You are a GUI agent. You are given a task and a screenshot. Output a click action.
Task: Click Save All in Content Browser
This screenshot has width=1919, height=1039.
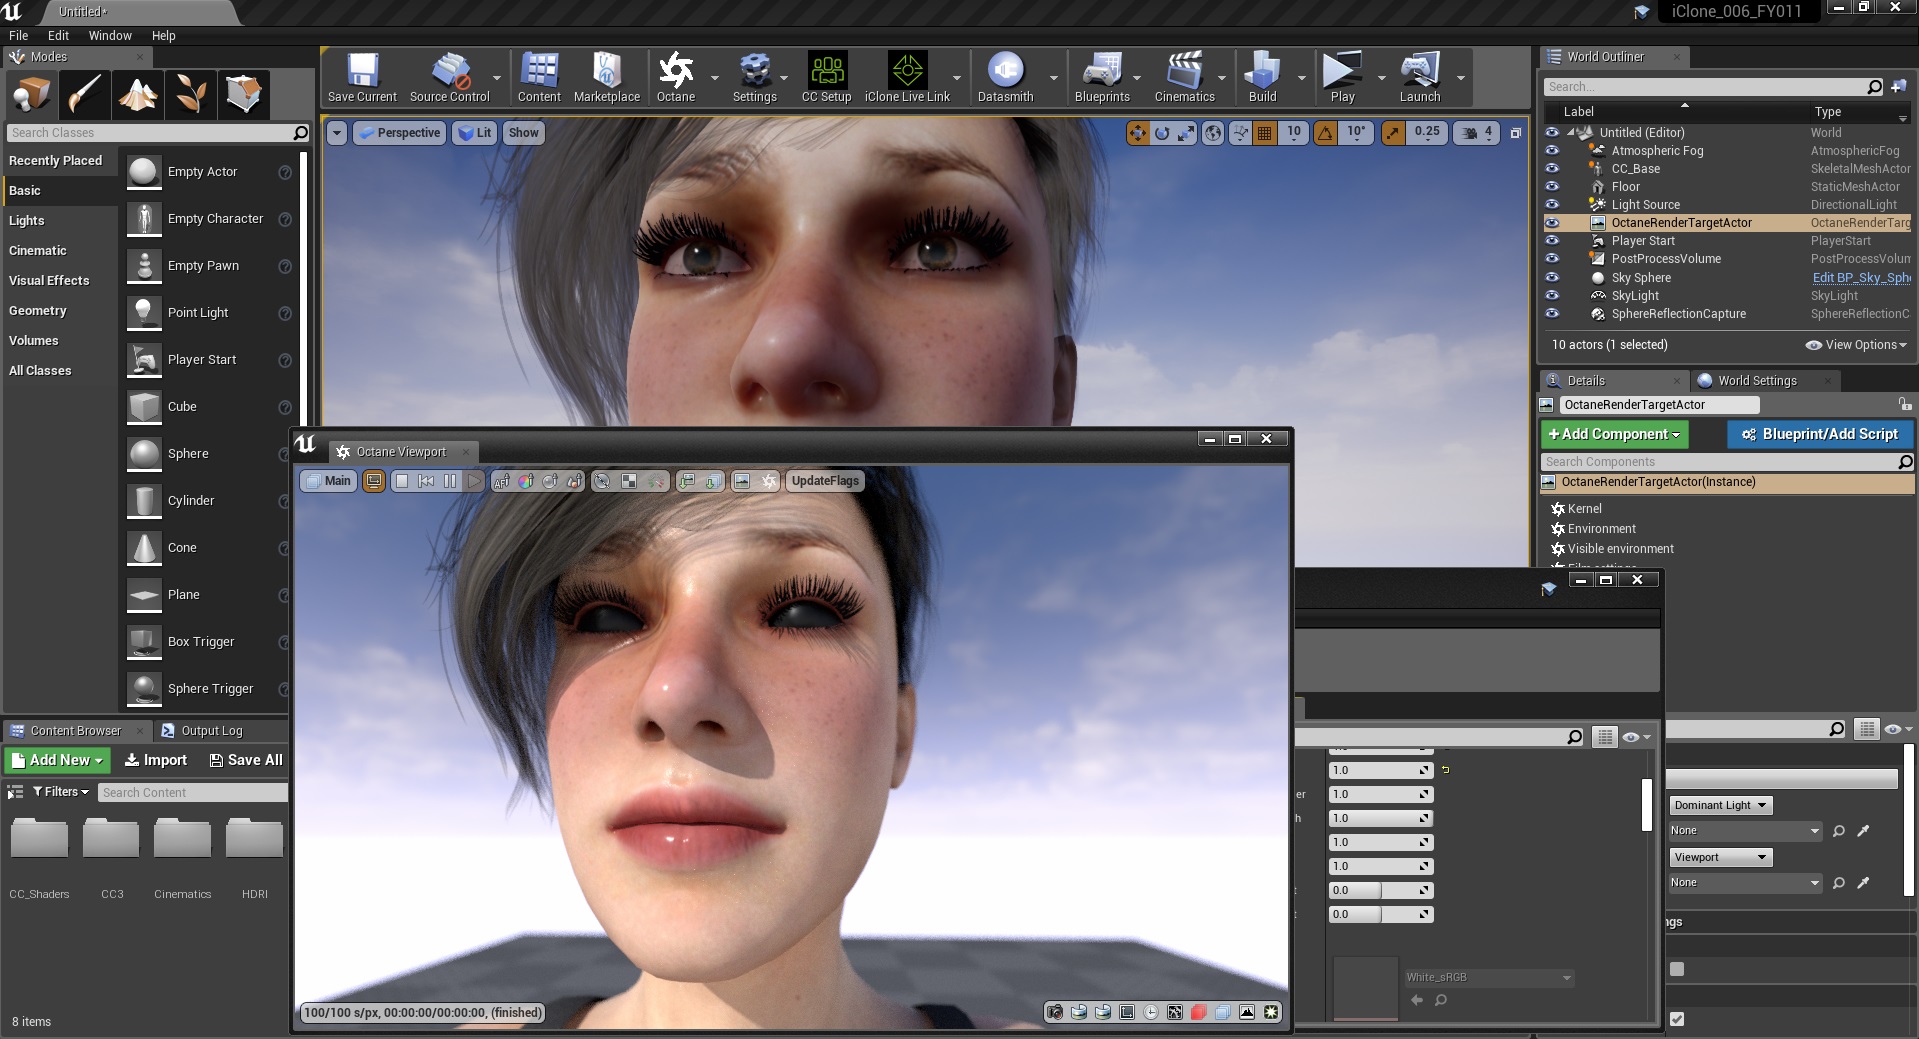coord(246,760)
